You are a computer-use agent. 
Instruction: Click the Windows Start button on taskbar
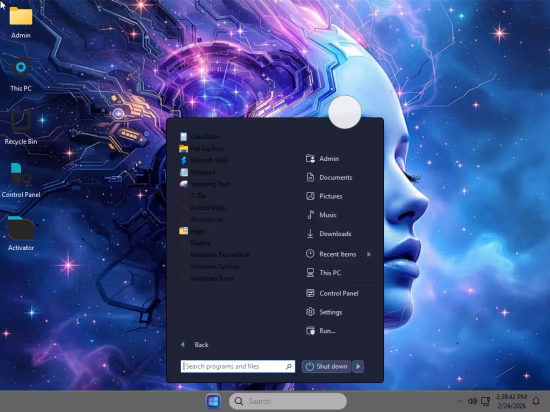pyautogui.click(x=213, y=401)
